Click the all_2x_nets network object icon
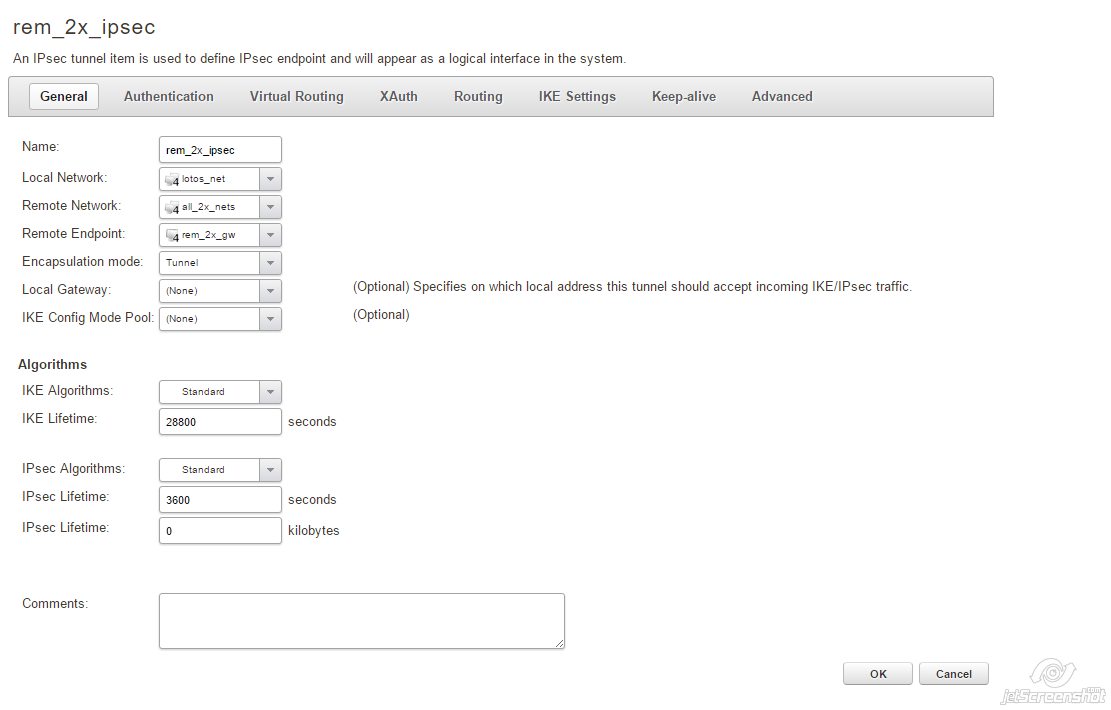 point(172,208)
